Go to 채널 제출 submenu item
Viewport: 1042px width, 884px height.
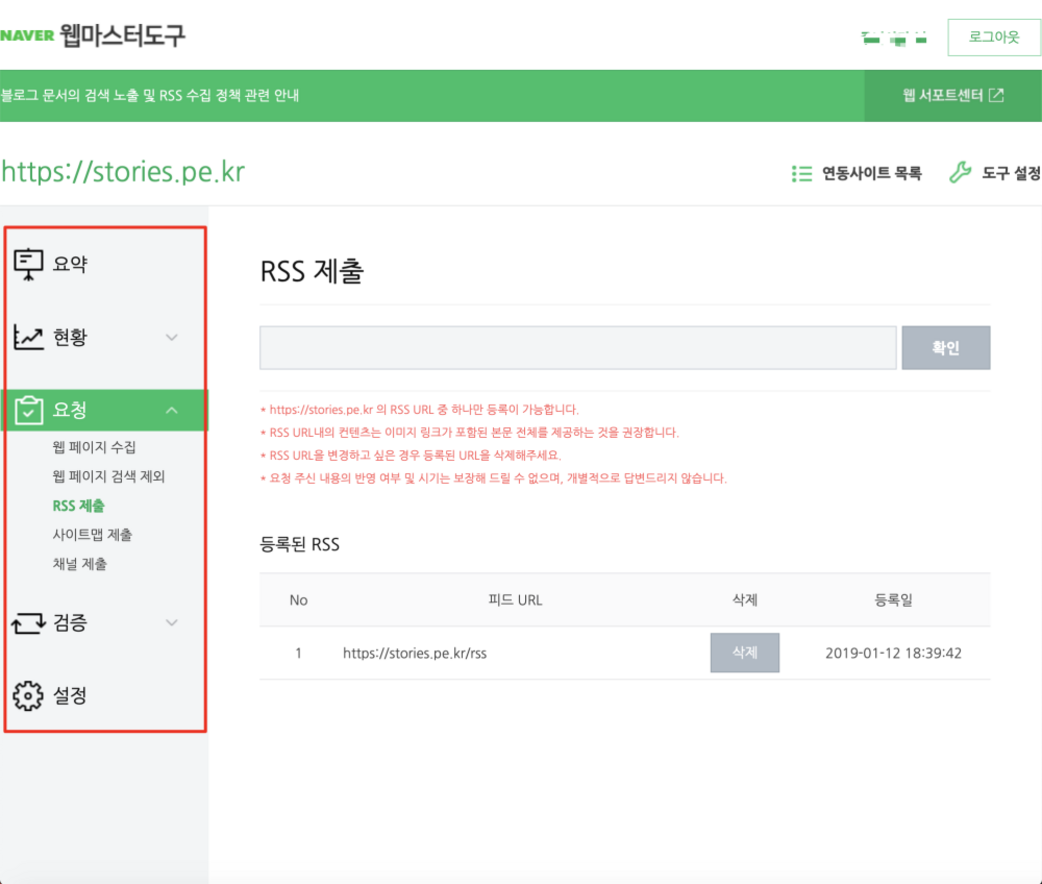80,564
